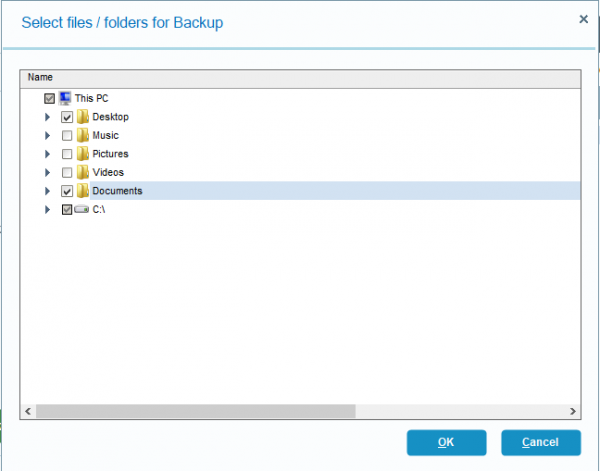Click the C:\ drive icon

82,209
